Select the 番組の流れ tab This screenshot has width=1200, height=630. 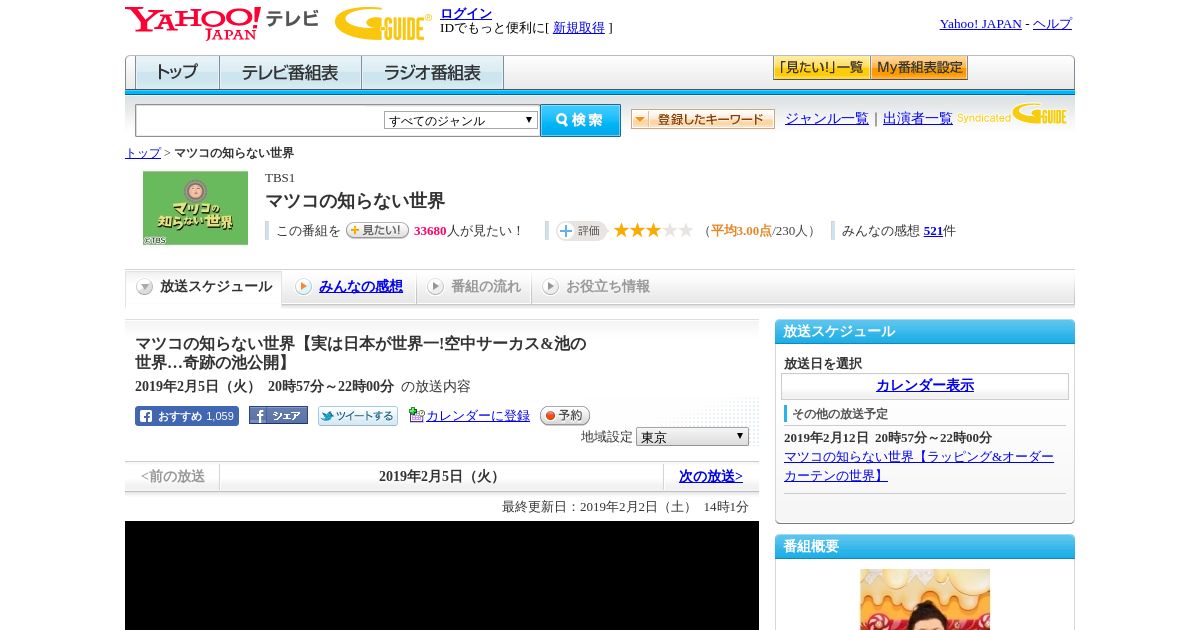474,287
